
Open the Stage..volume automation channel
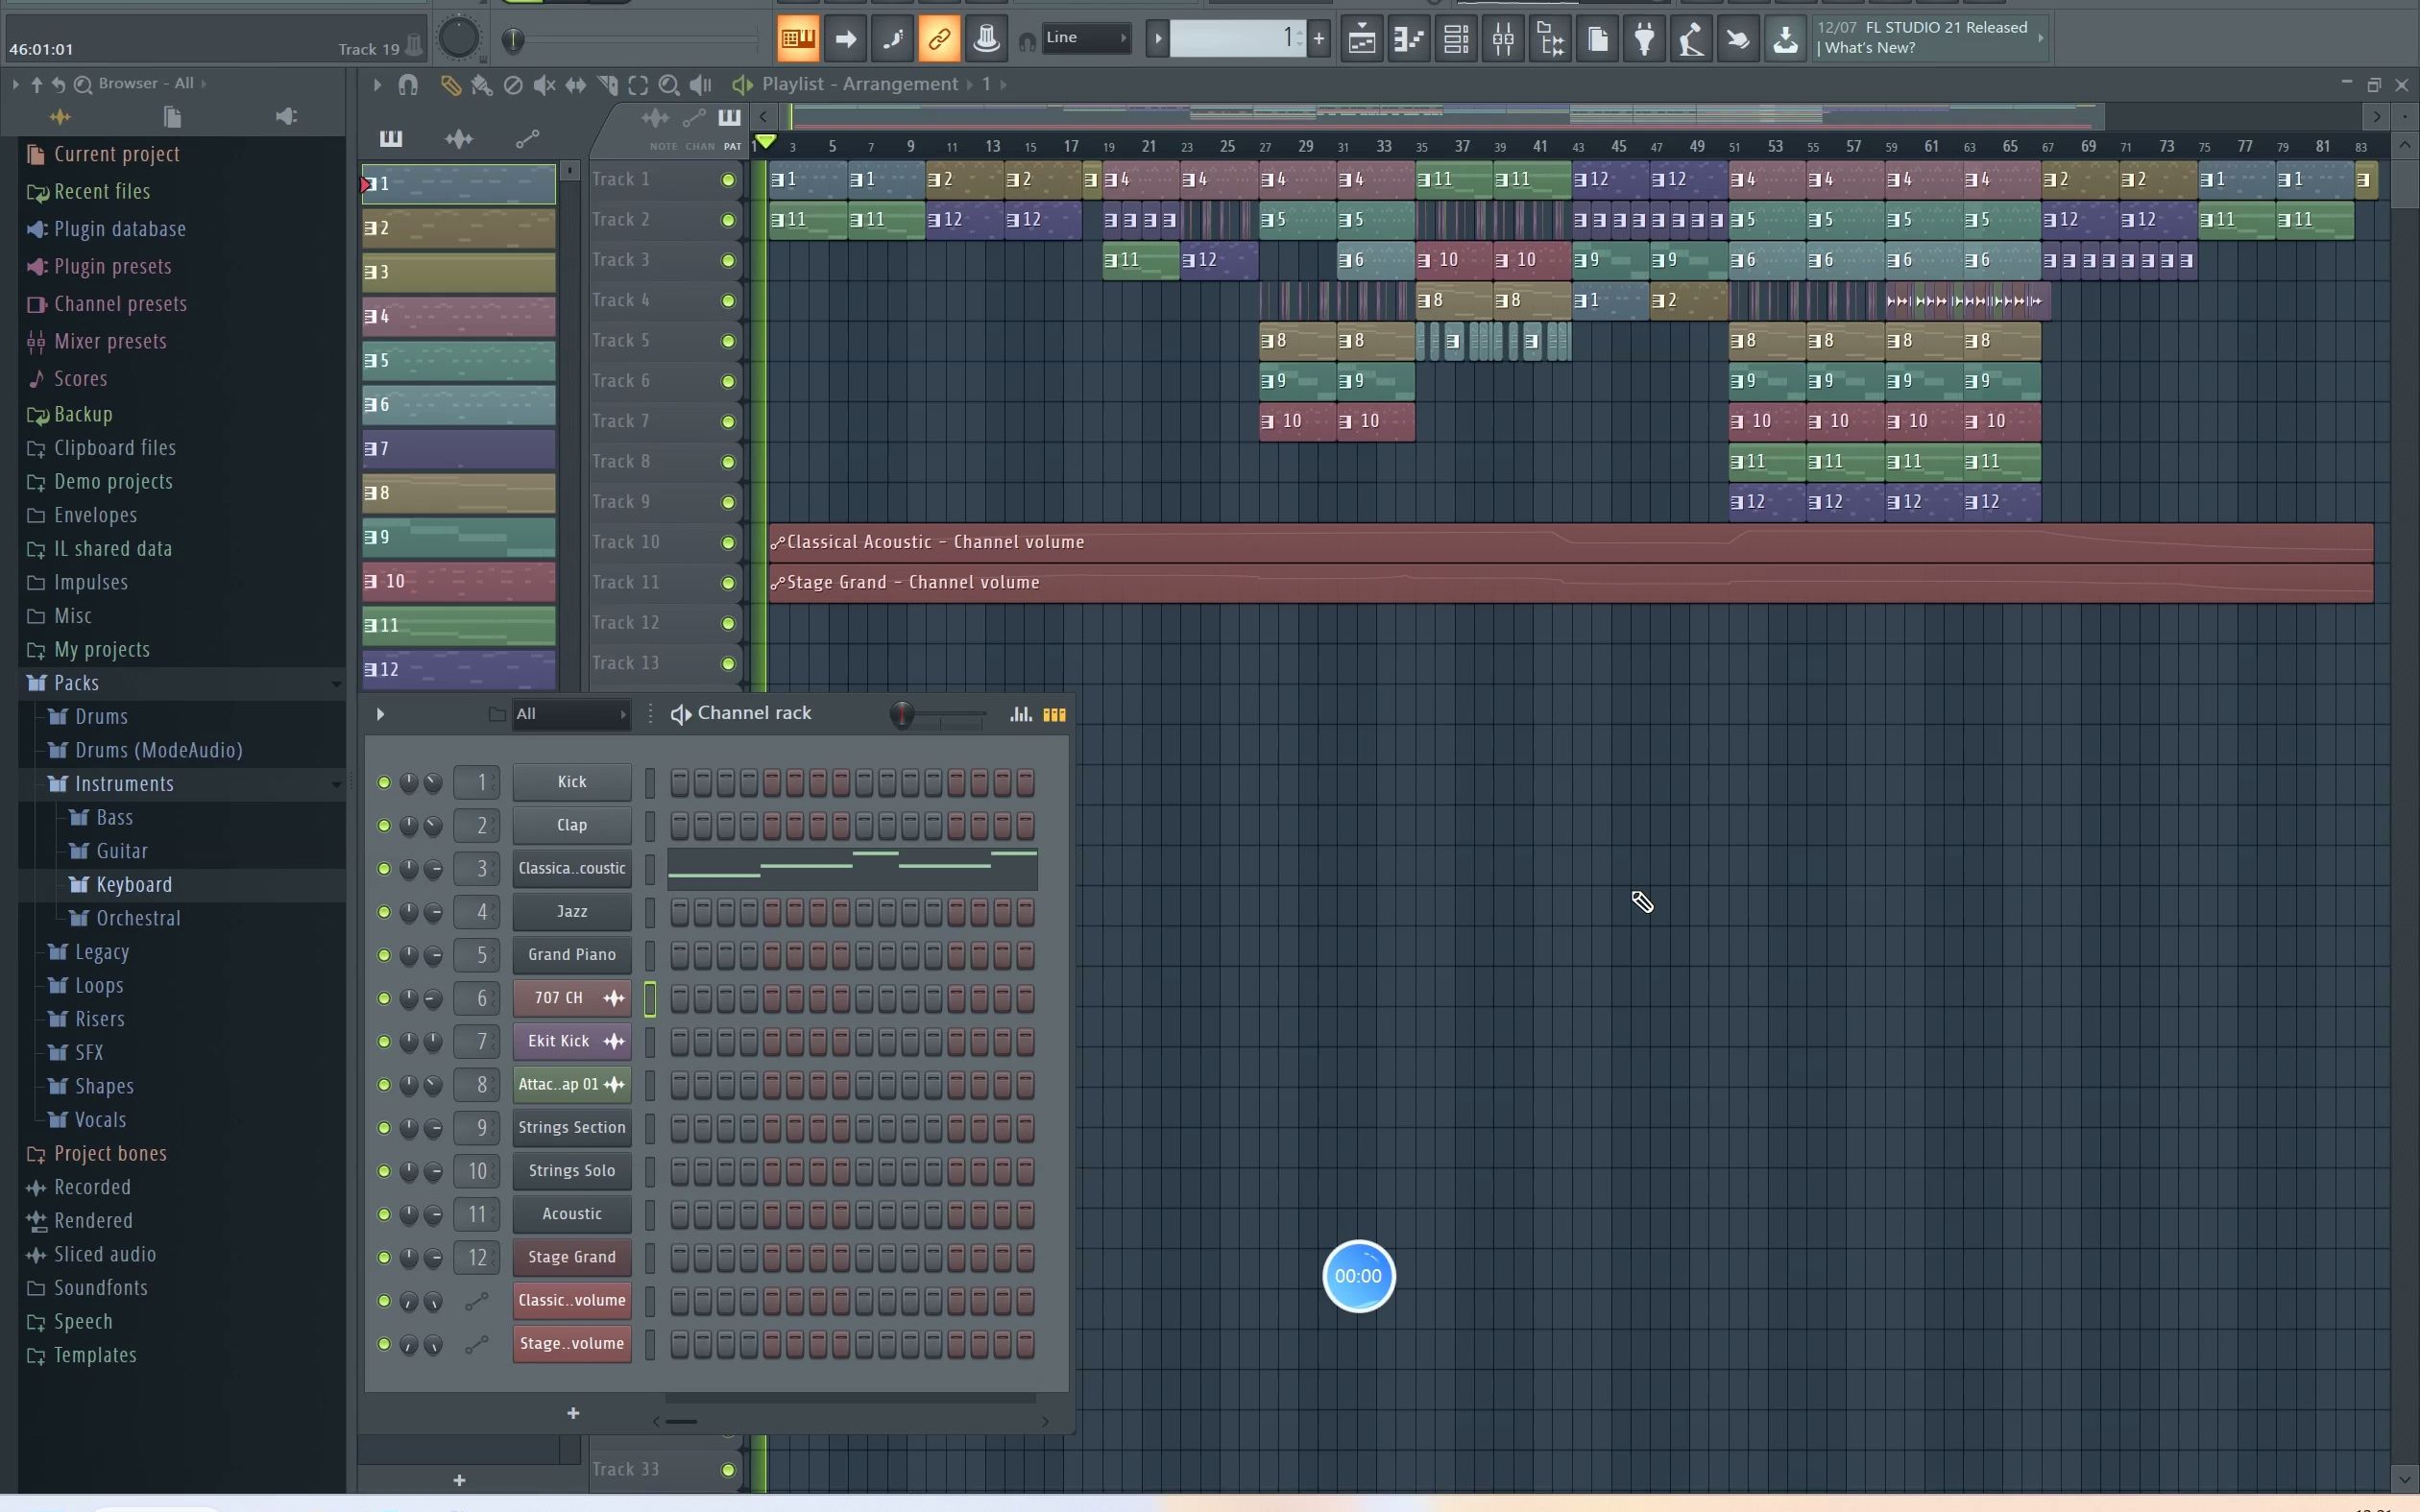(572, 1344)
